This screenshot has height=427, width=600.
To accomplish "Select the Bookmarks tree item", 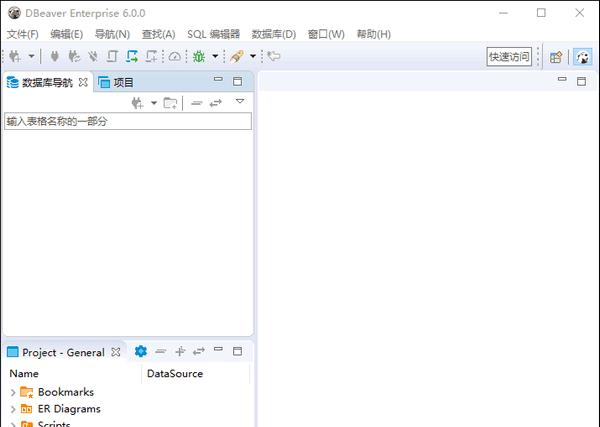I will click(x=66, y=392).
